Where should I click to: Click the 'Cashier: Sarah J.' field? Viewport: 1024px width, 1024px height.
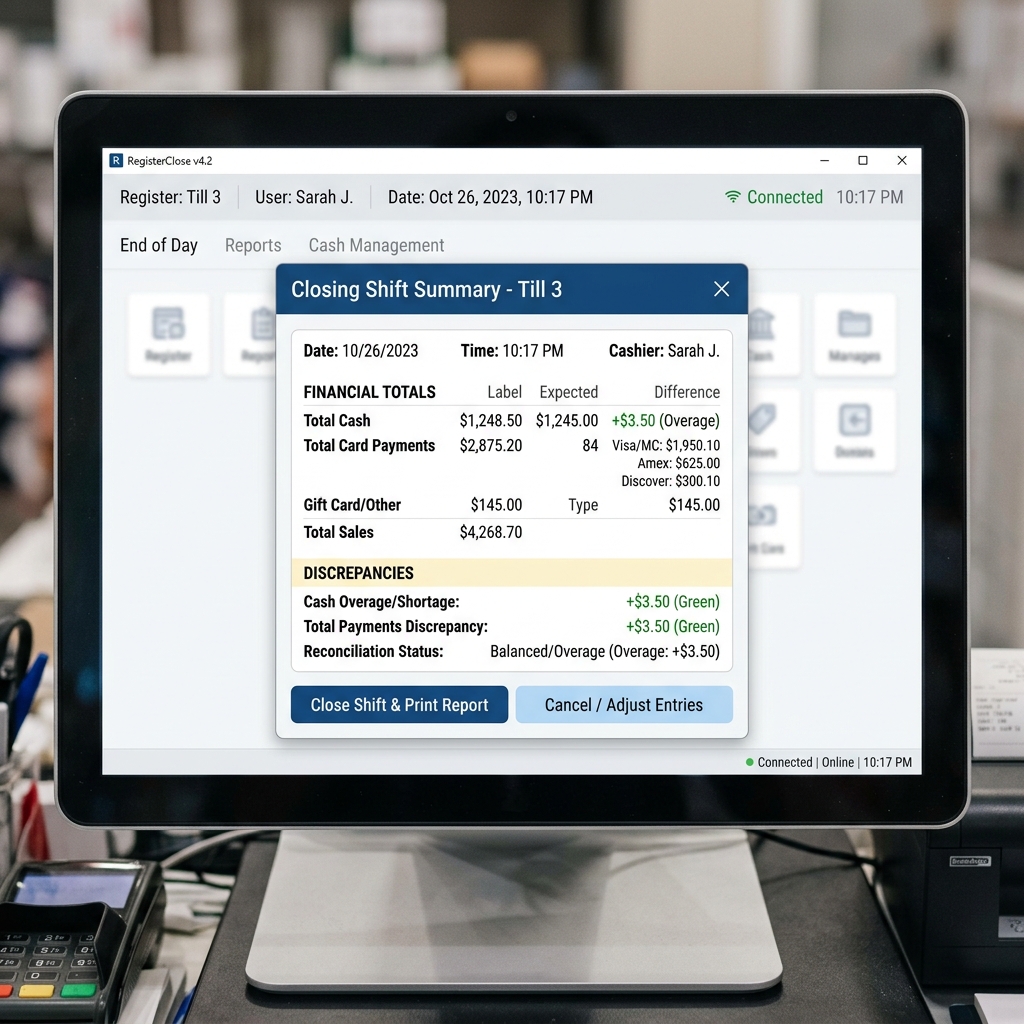(x=664, y=351)
